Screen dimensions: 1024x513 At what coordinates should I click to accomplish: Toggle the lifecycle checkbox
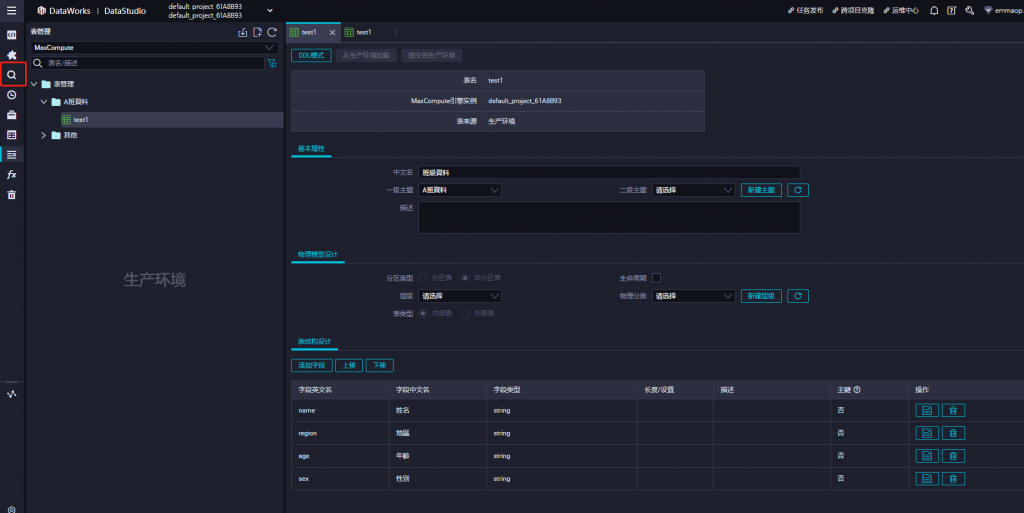click(656, 278)
